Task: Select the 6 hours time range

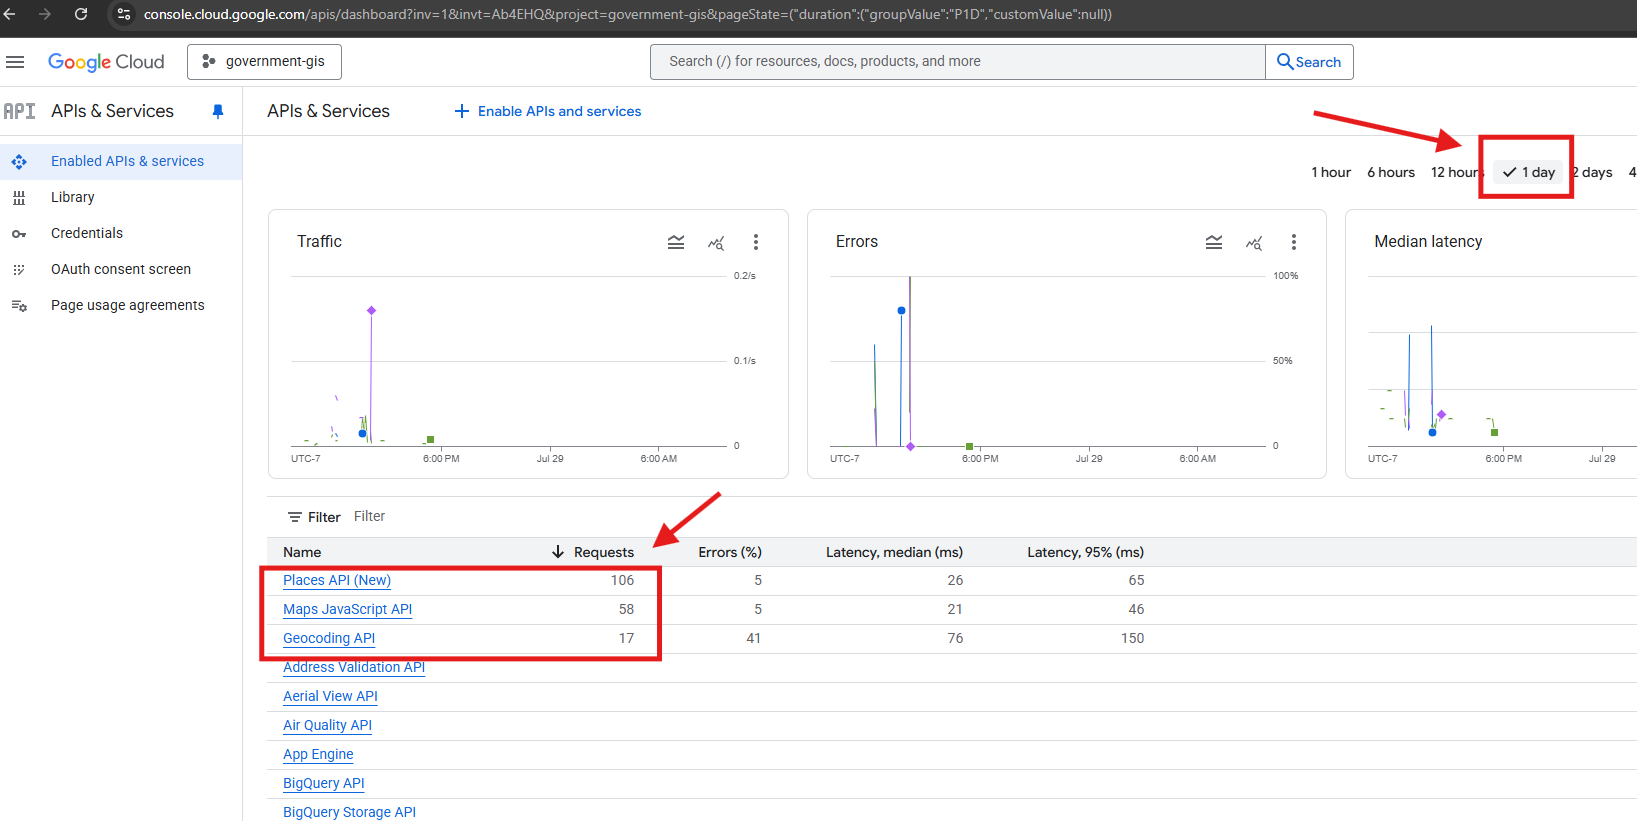Action: 1391,172
